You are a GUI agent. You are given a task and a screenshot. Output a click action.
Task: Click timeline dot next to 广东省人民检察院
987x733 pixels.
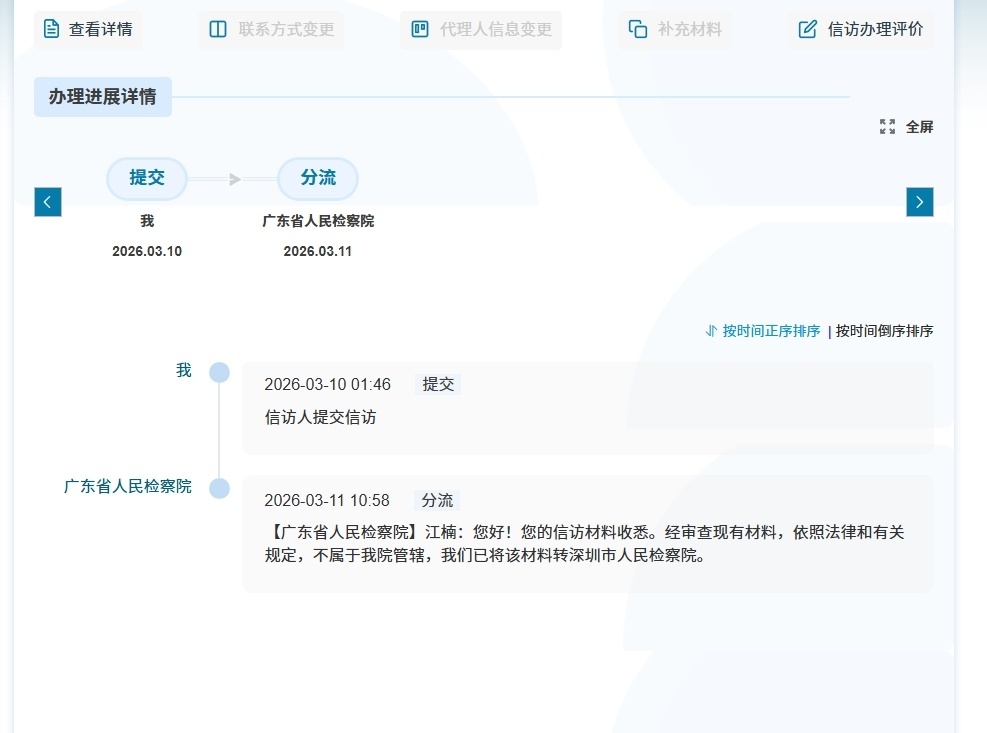click(220, 488)
